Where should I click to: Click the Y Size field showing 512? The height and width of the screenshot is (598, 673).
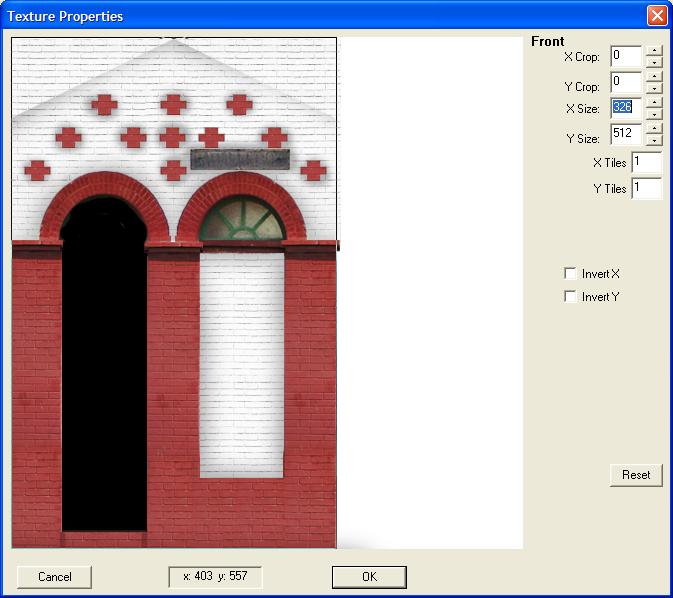625,133
